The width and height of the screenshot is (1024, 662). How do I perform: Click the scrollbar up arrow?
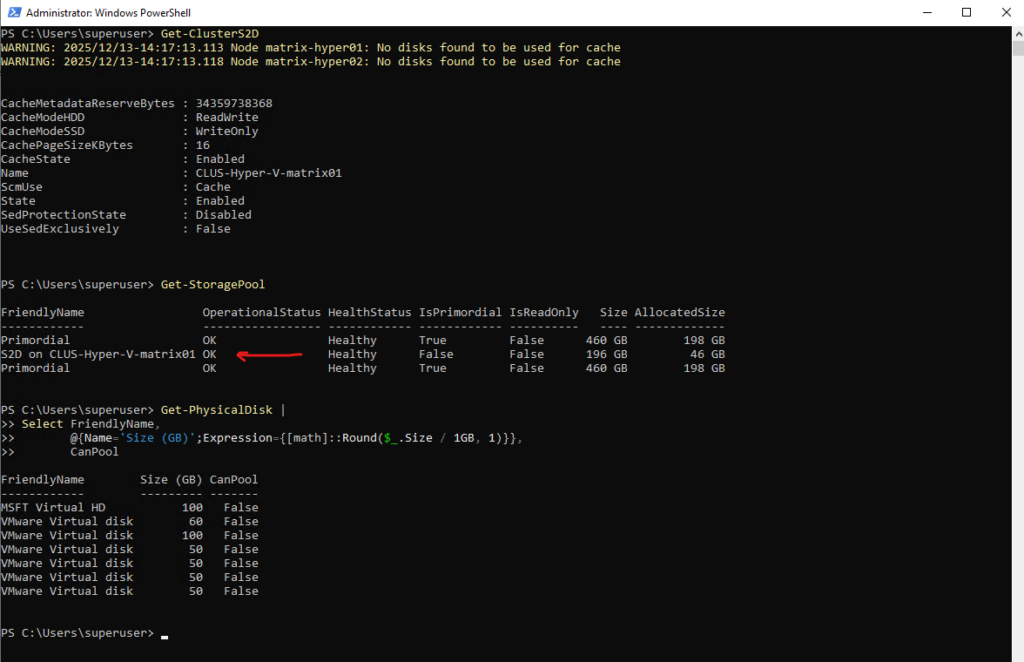1015,33
